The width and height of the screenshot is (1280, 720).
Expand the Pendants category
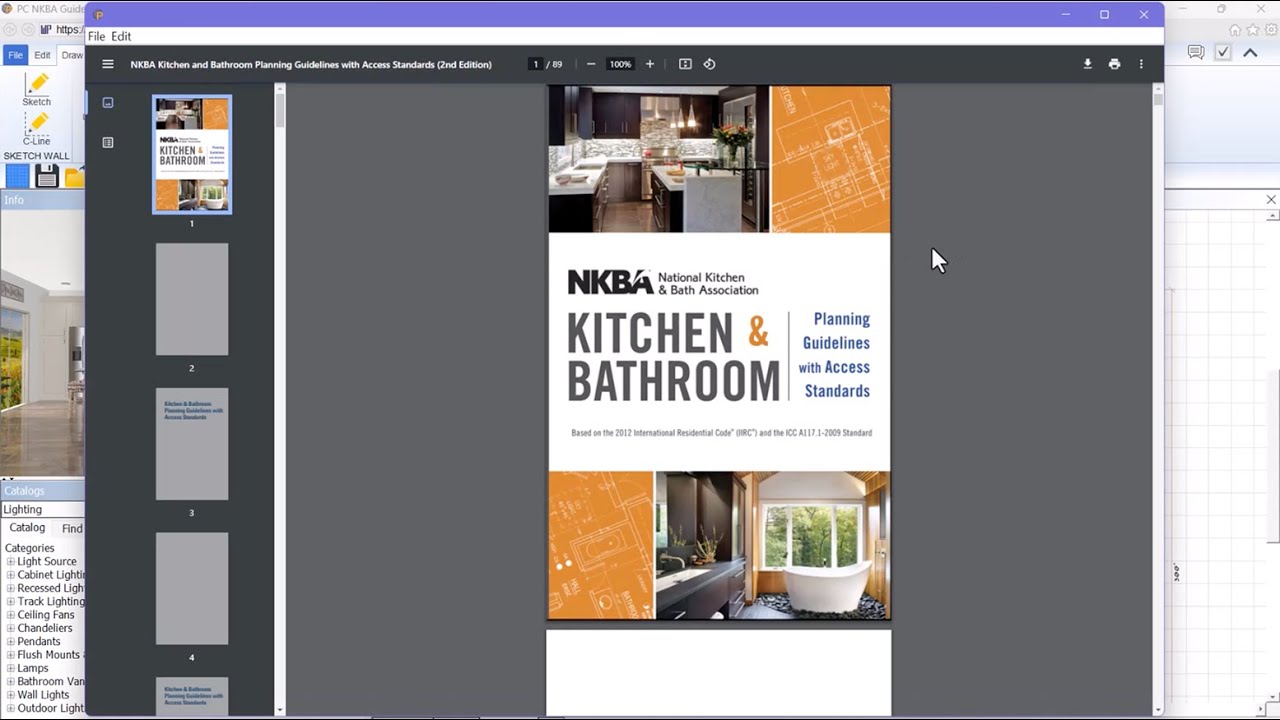point(11,642)
